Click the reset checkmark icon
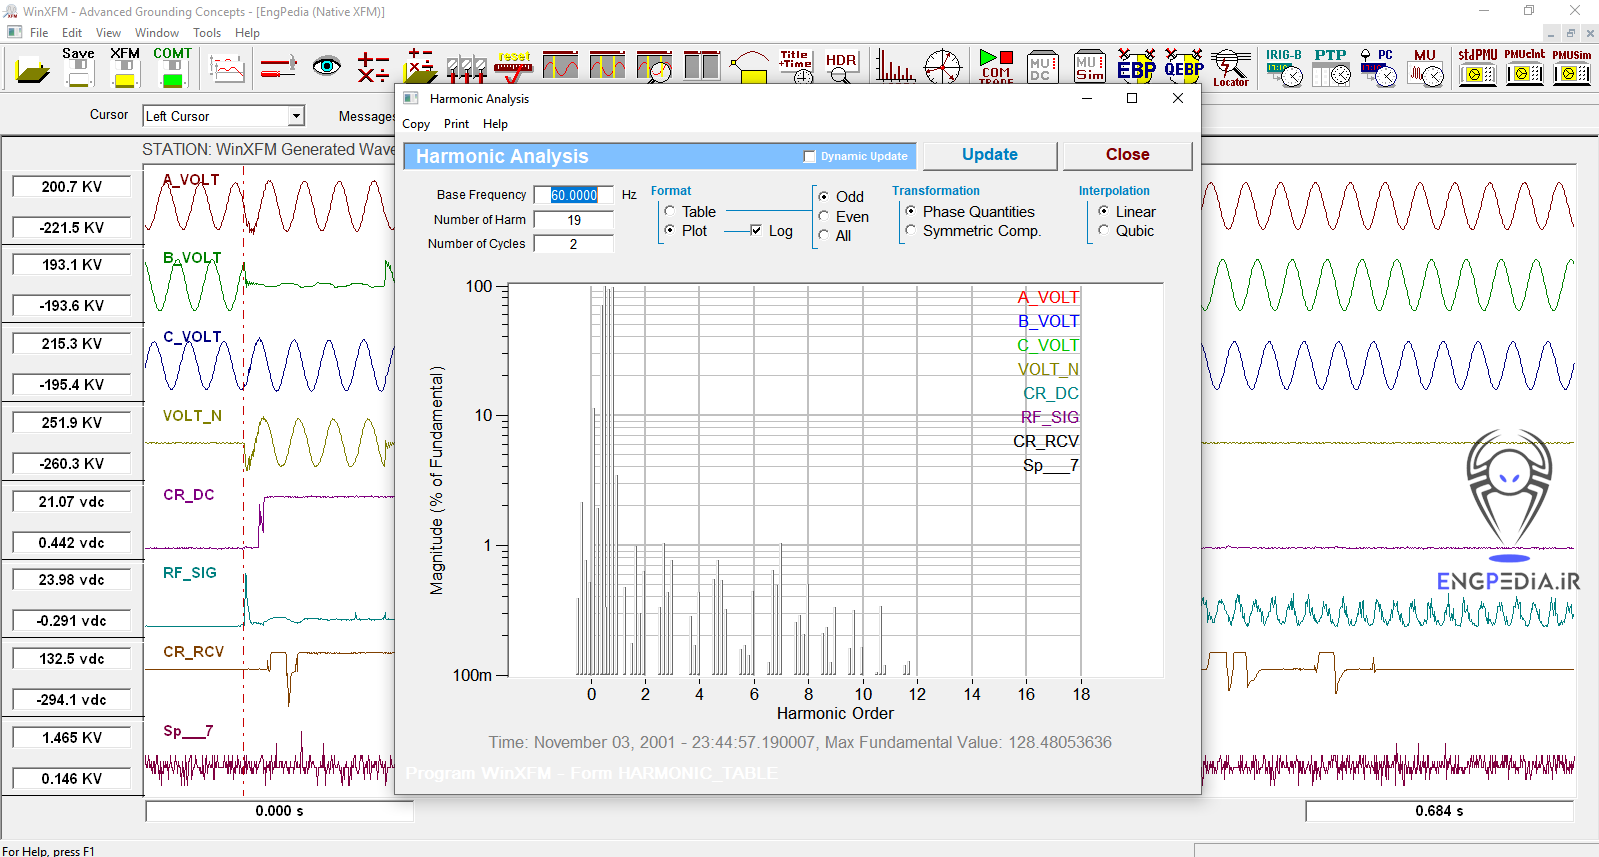This screenshot has width=1599, height=857. tap(514, 66)
